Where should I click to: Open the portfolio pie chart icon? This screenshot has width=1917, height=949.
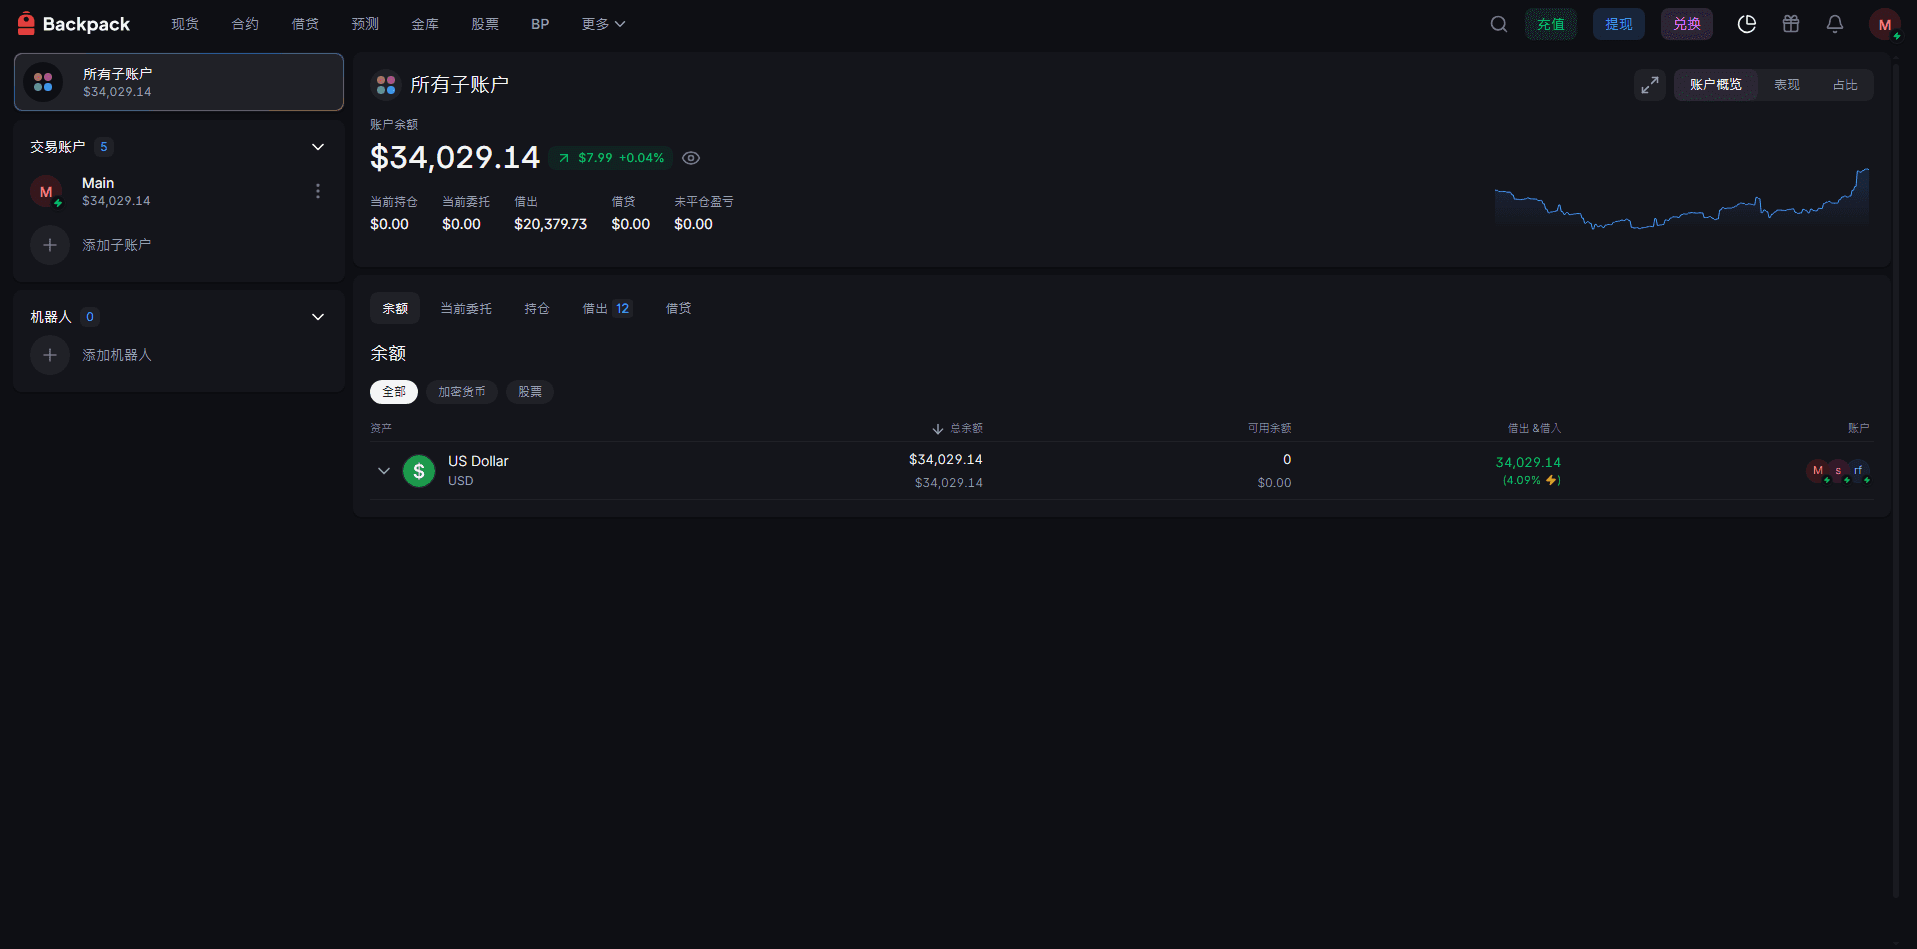pos(1747,24)
